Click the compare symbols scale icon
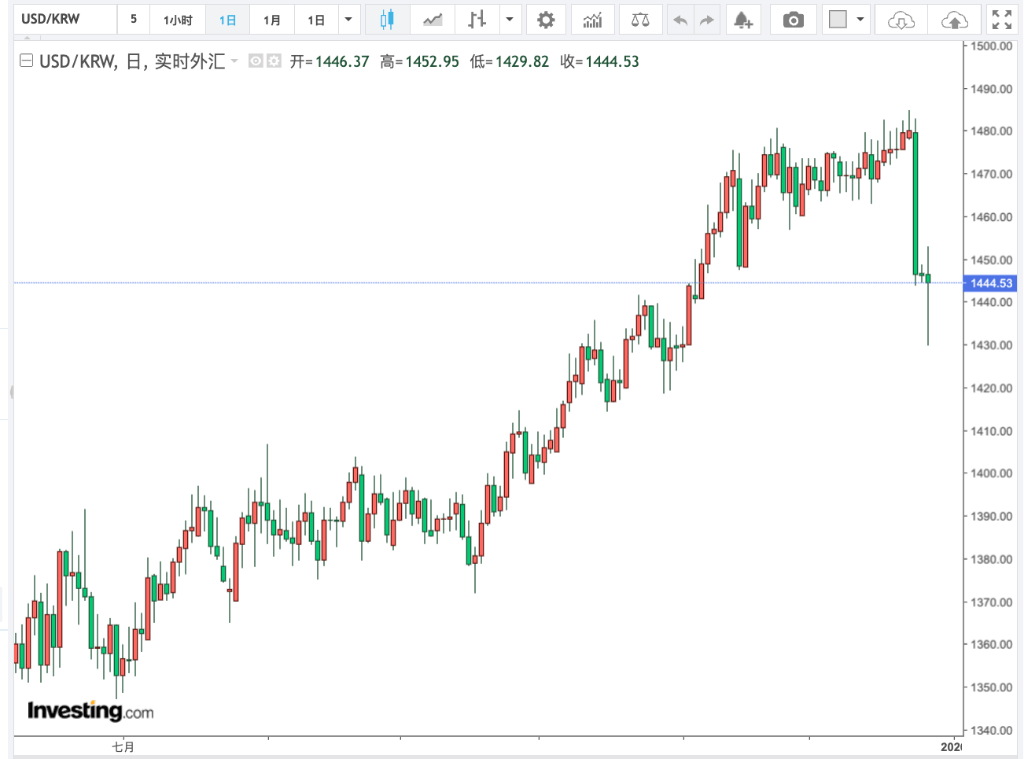This screenshot has width=1024, height=759. click(x=640, y=19)
